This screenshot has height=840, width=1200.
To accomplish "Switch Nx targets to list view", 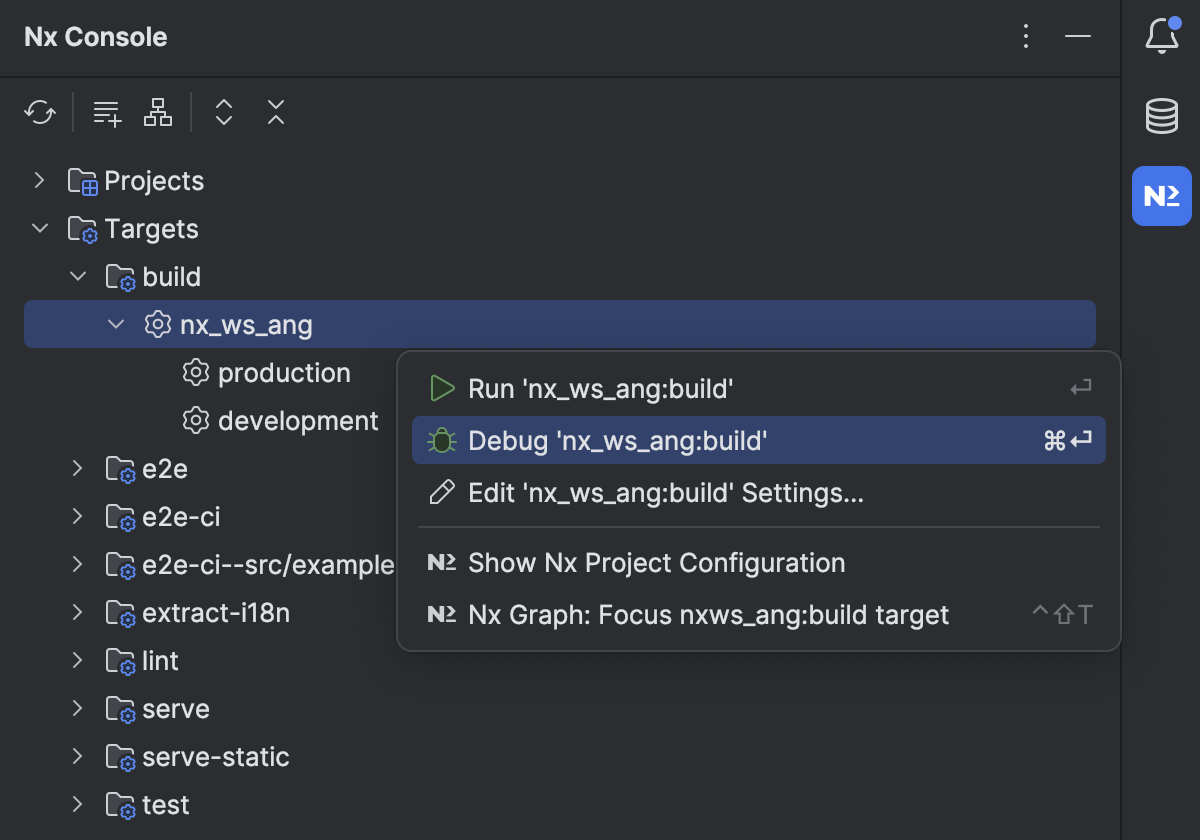I will point(106,112).
